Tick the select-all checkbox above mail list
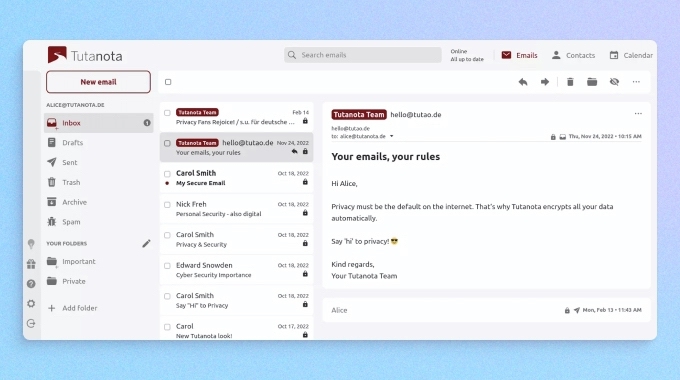This screenshot has width=680, height=380. 168,82
